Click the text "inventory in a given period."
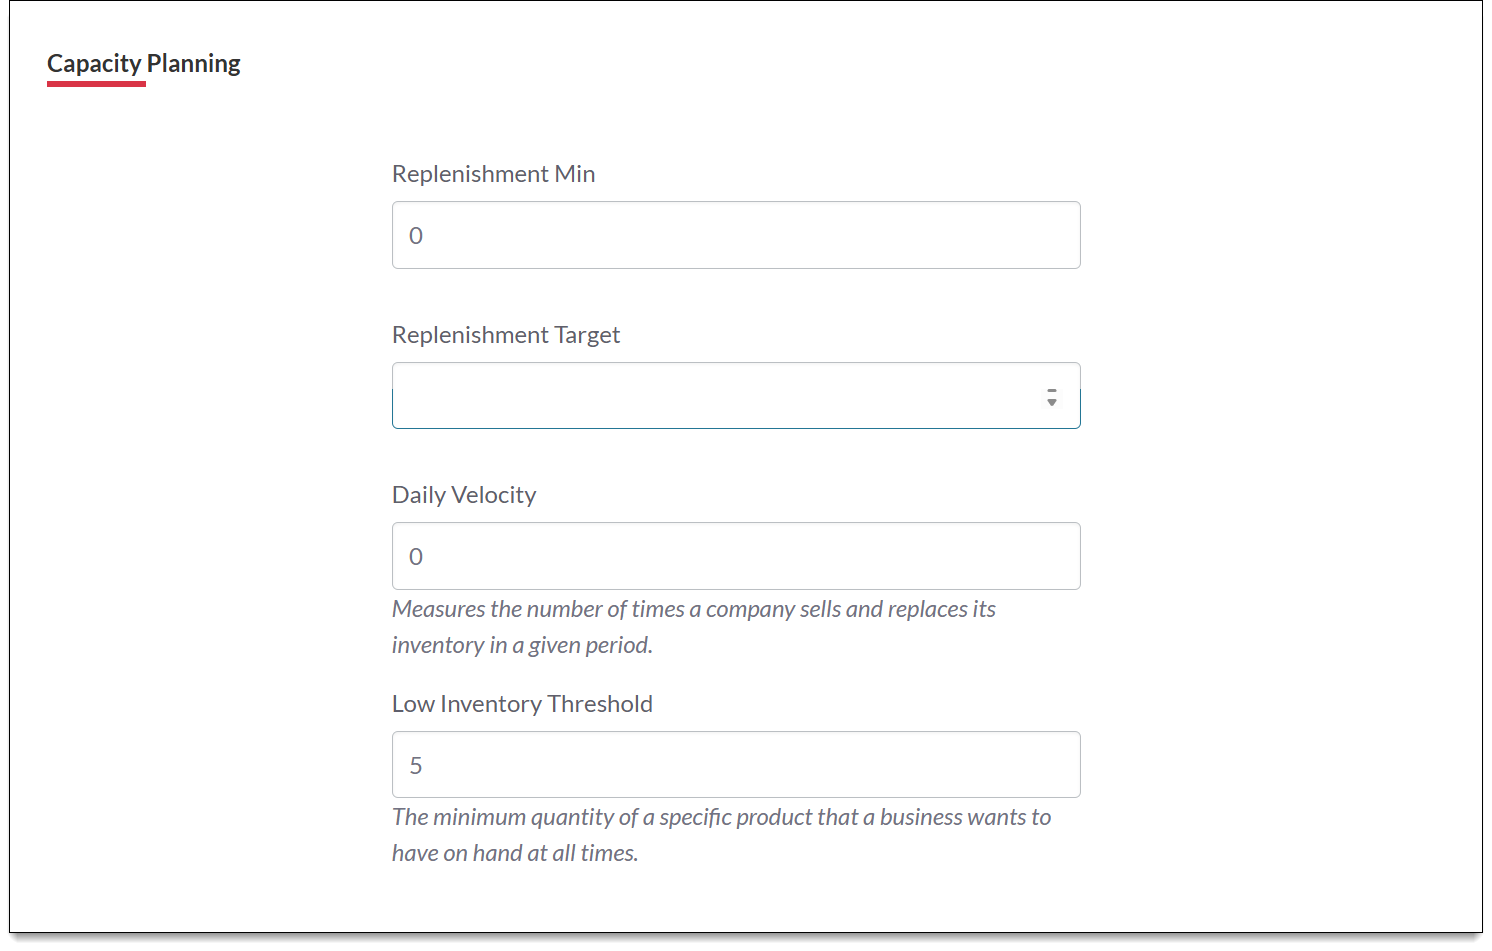This screenshot has height=951, width=1492. [522, 646]
